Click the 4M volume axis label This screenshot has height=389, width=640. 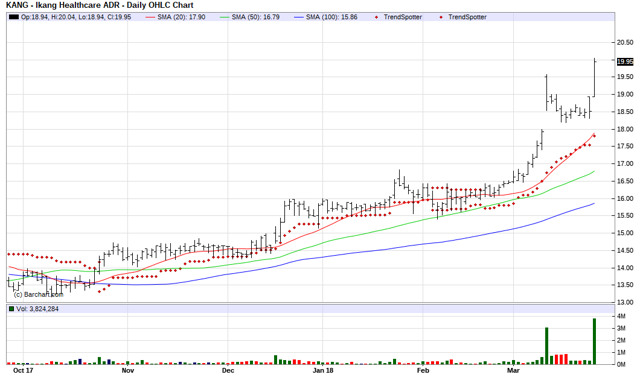(621, 316)
